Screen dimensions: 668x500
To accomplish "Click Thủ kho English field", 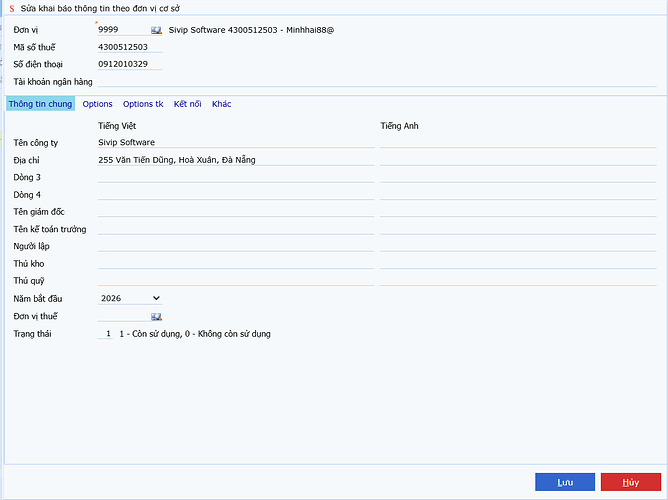I will [518, 263].
